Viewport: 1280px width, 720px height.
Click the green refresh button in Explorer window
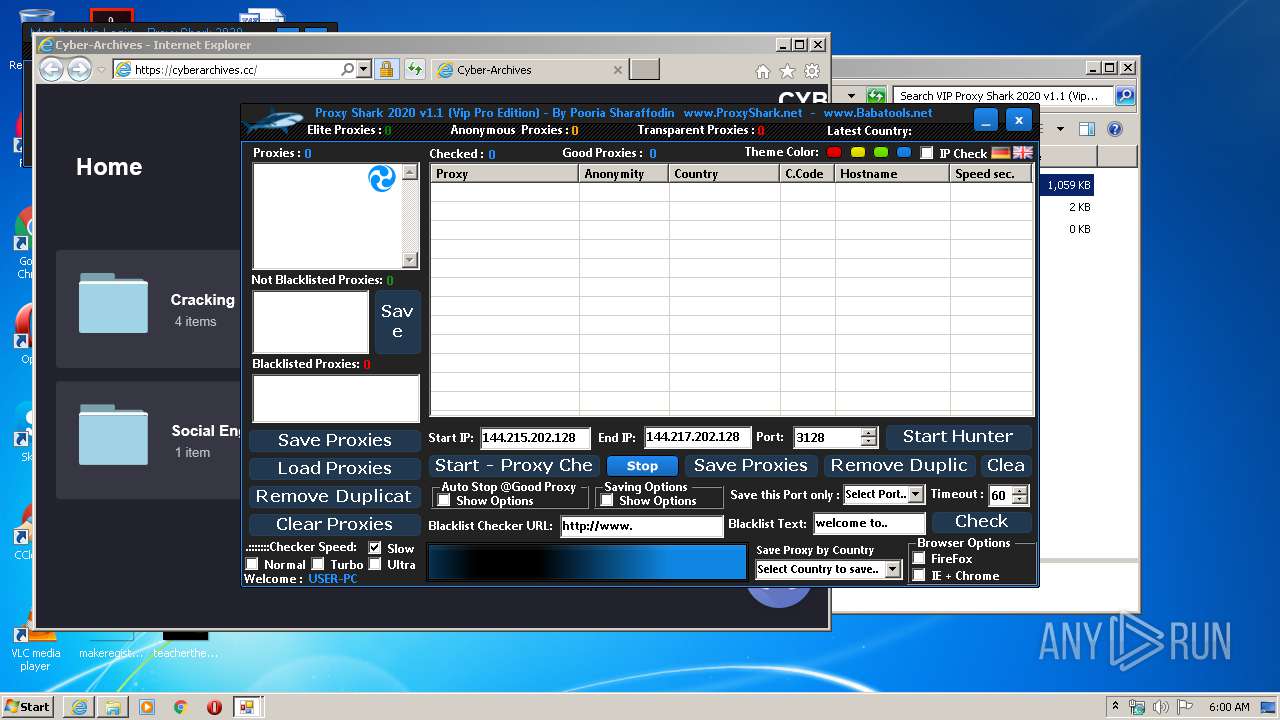pos(876,96)
